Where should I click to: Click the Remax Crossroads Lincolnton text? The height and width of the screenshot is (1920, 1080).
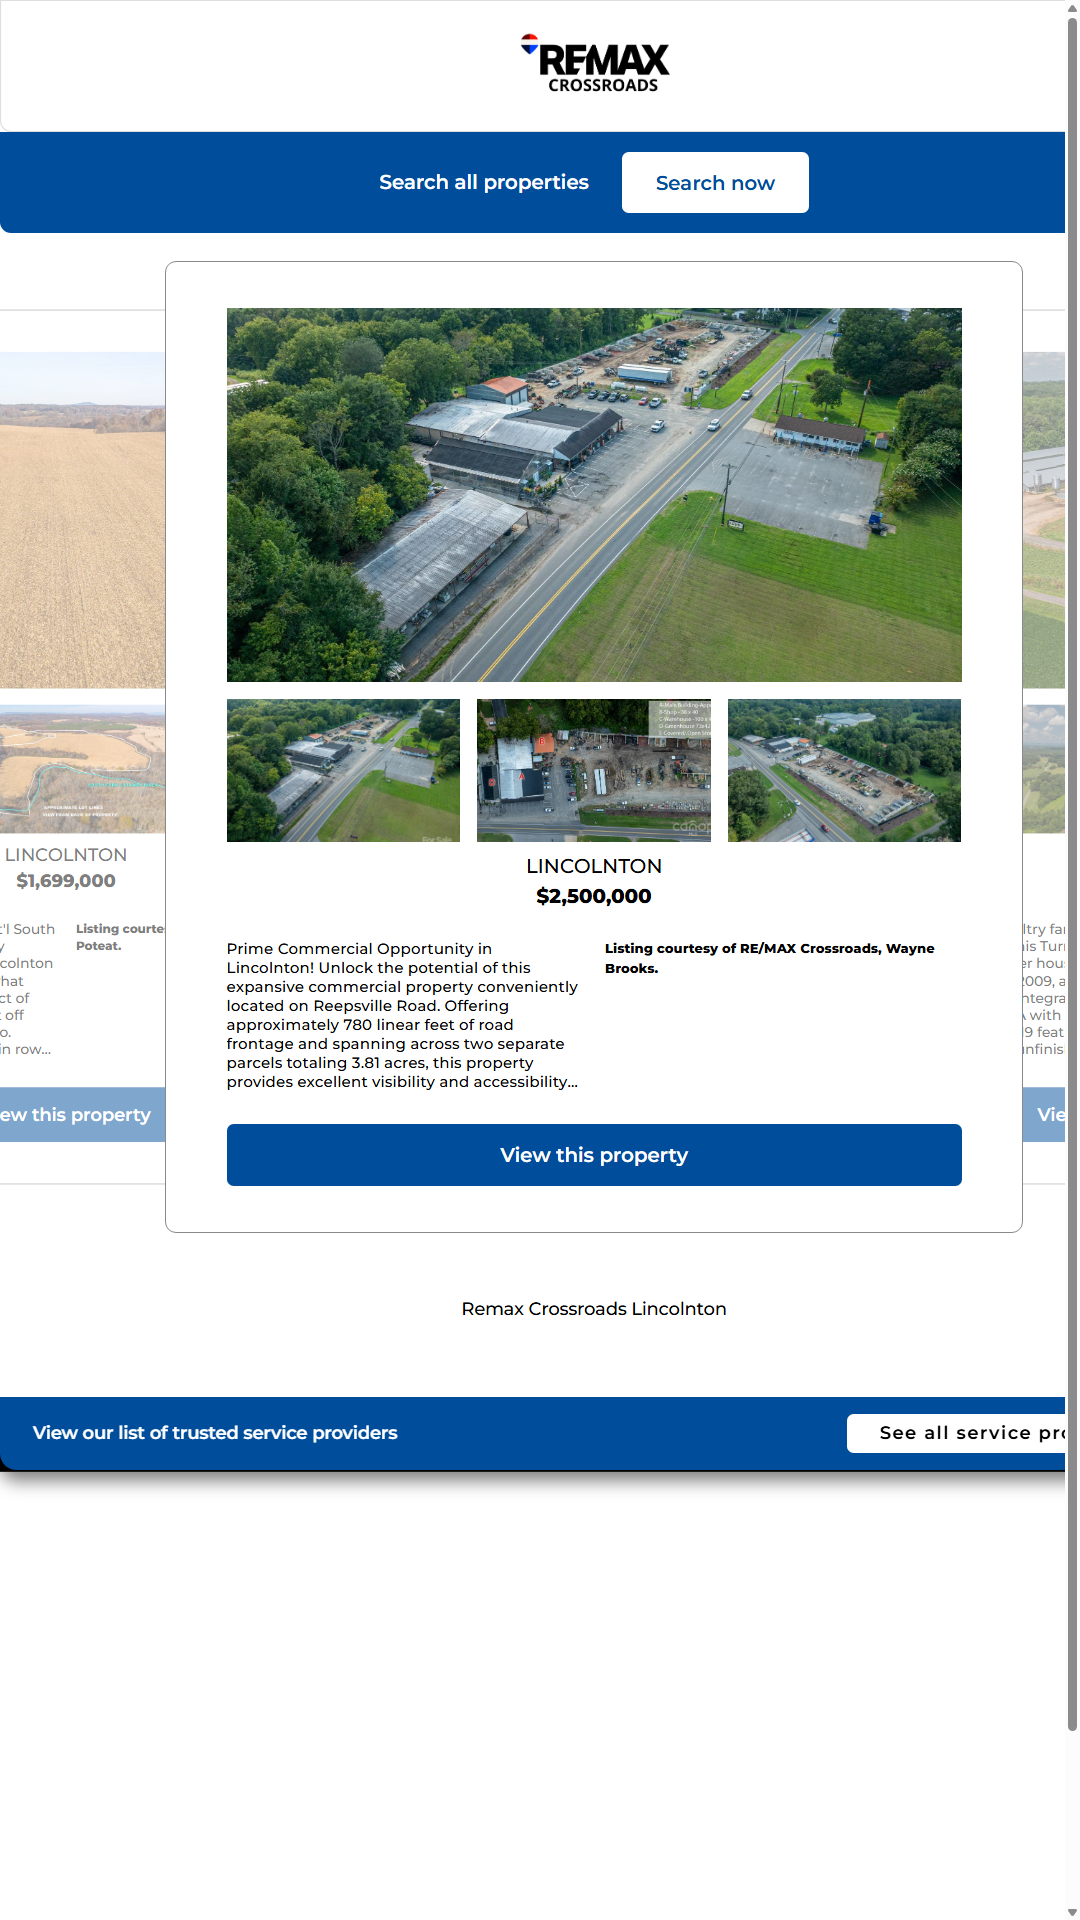(594, 1309)
